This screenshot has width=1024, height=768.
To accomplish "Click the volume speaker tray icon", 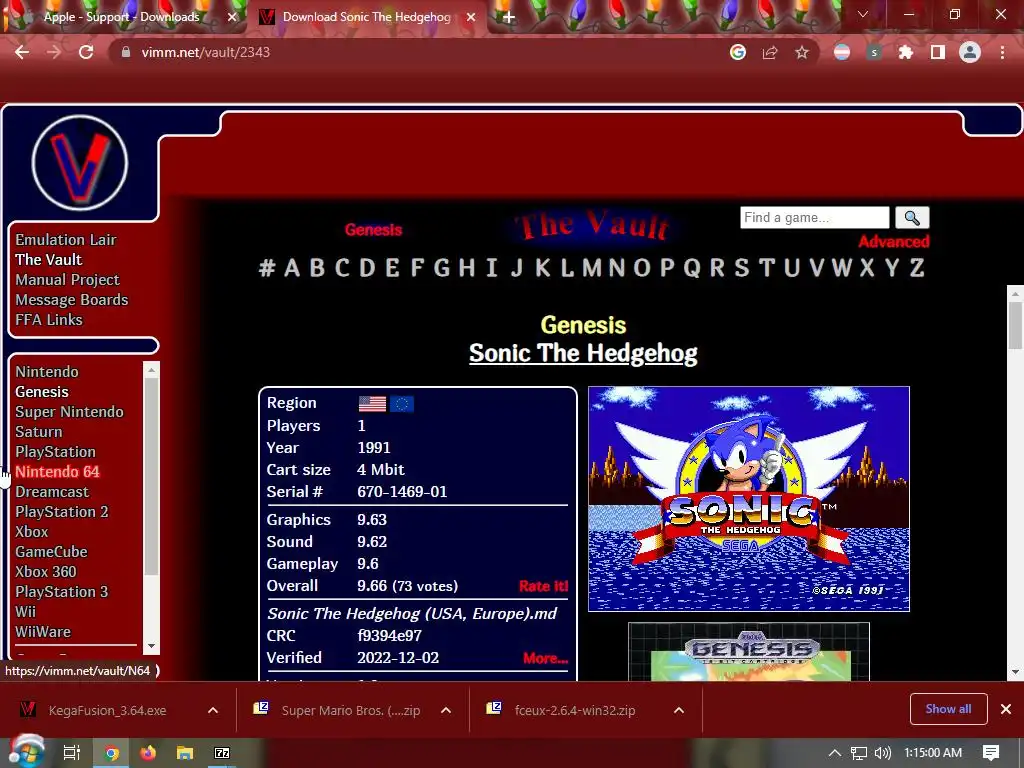I will (882, 753).
